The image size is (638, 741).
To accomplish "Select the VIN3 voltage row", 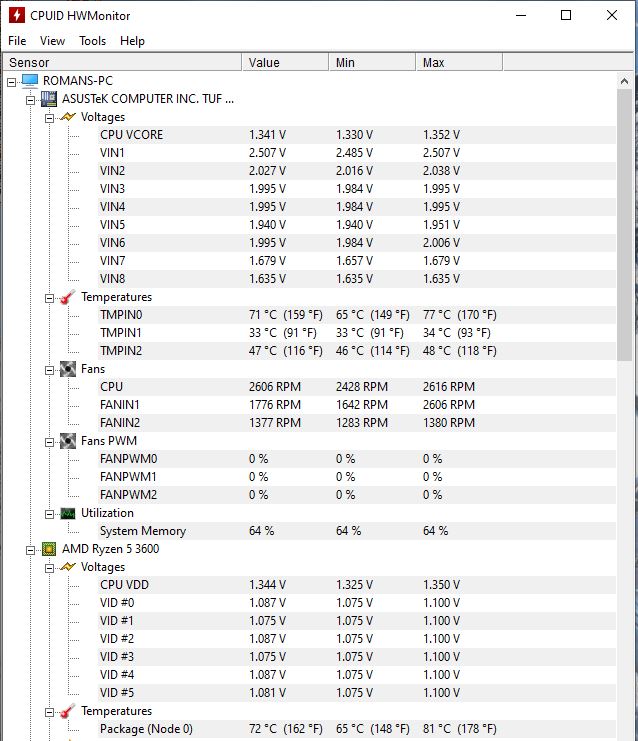I will coord(357,189).
